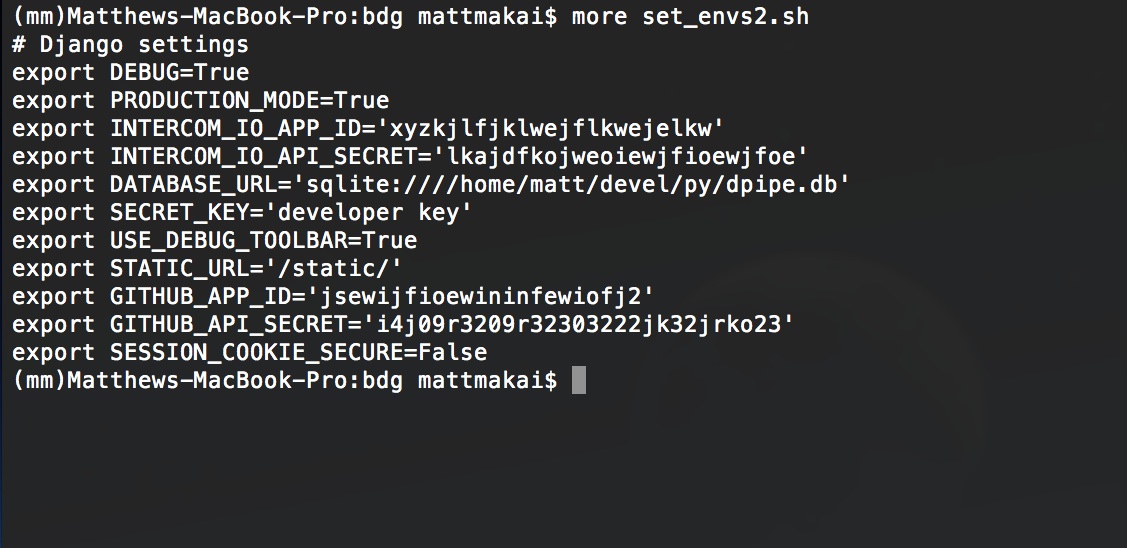Click USE_DEBUG_TOOLBAR=True text

(263, 240)
